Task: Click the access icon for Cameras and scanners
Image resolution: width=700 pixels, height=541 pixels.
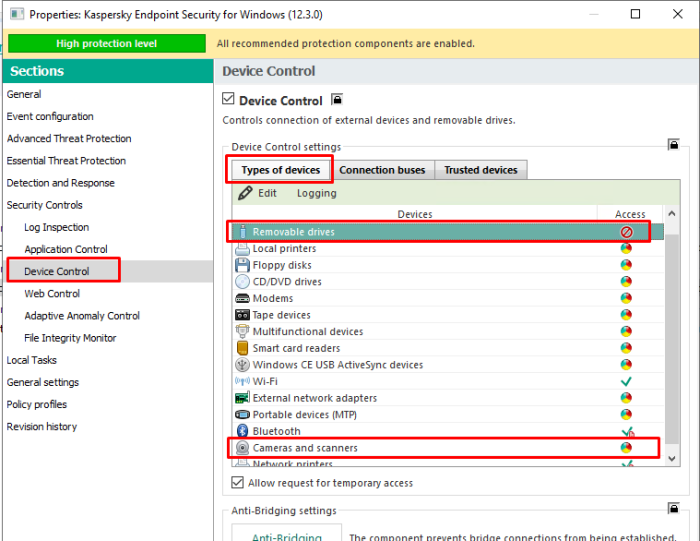Action: (626, 448)
